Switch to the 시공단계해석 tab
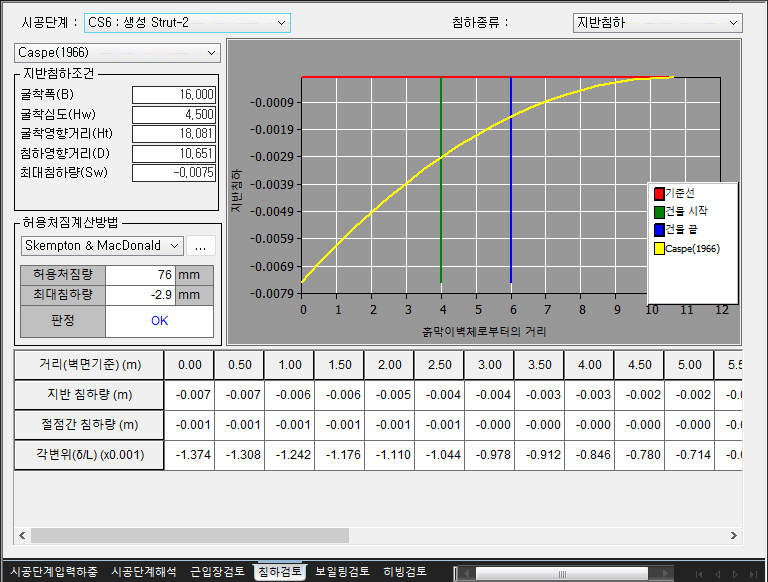The image size is (768, 582). coord(144,572)
